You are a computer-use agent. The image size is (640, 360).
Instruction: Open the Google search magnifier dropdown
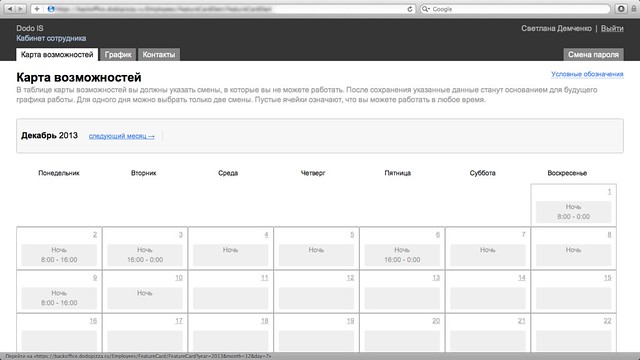coord(426,9)
